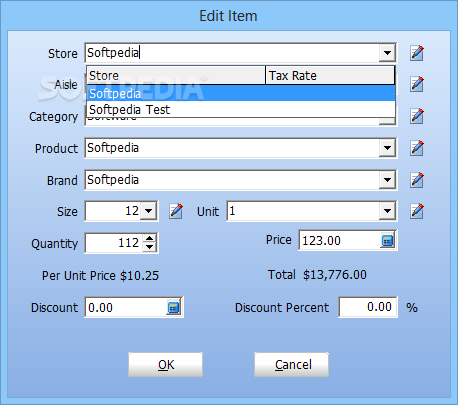
Task: Click the edit pencil icon beside Brand
Action: point(417,180)
